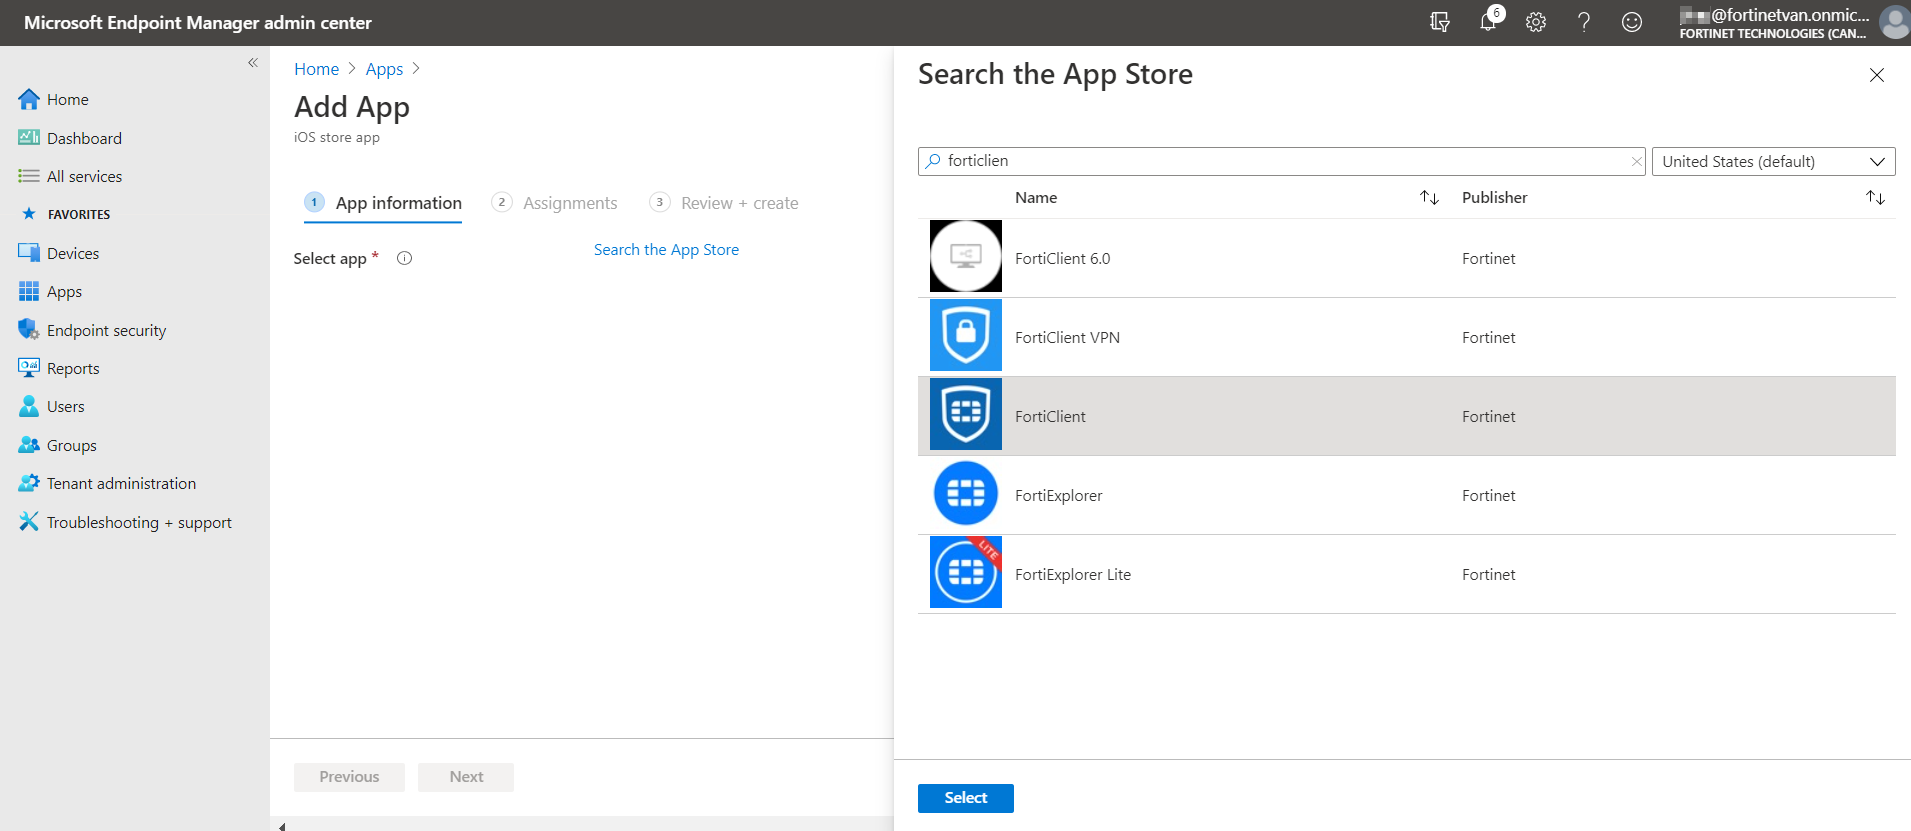Click the Endpoint security shield icon
This screenshot has height=831, width=1911.
(28, 330)
